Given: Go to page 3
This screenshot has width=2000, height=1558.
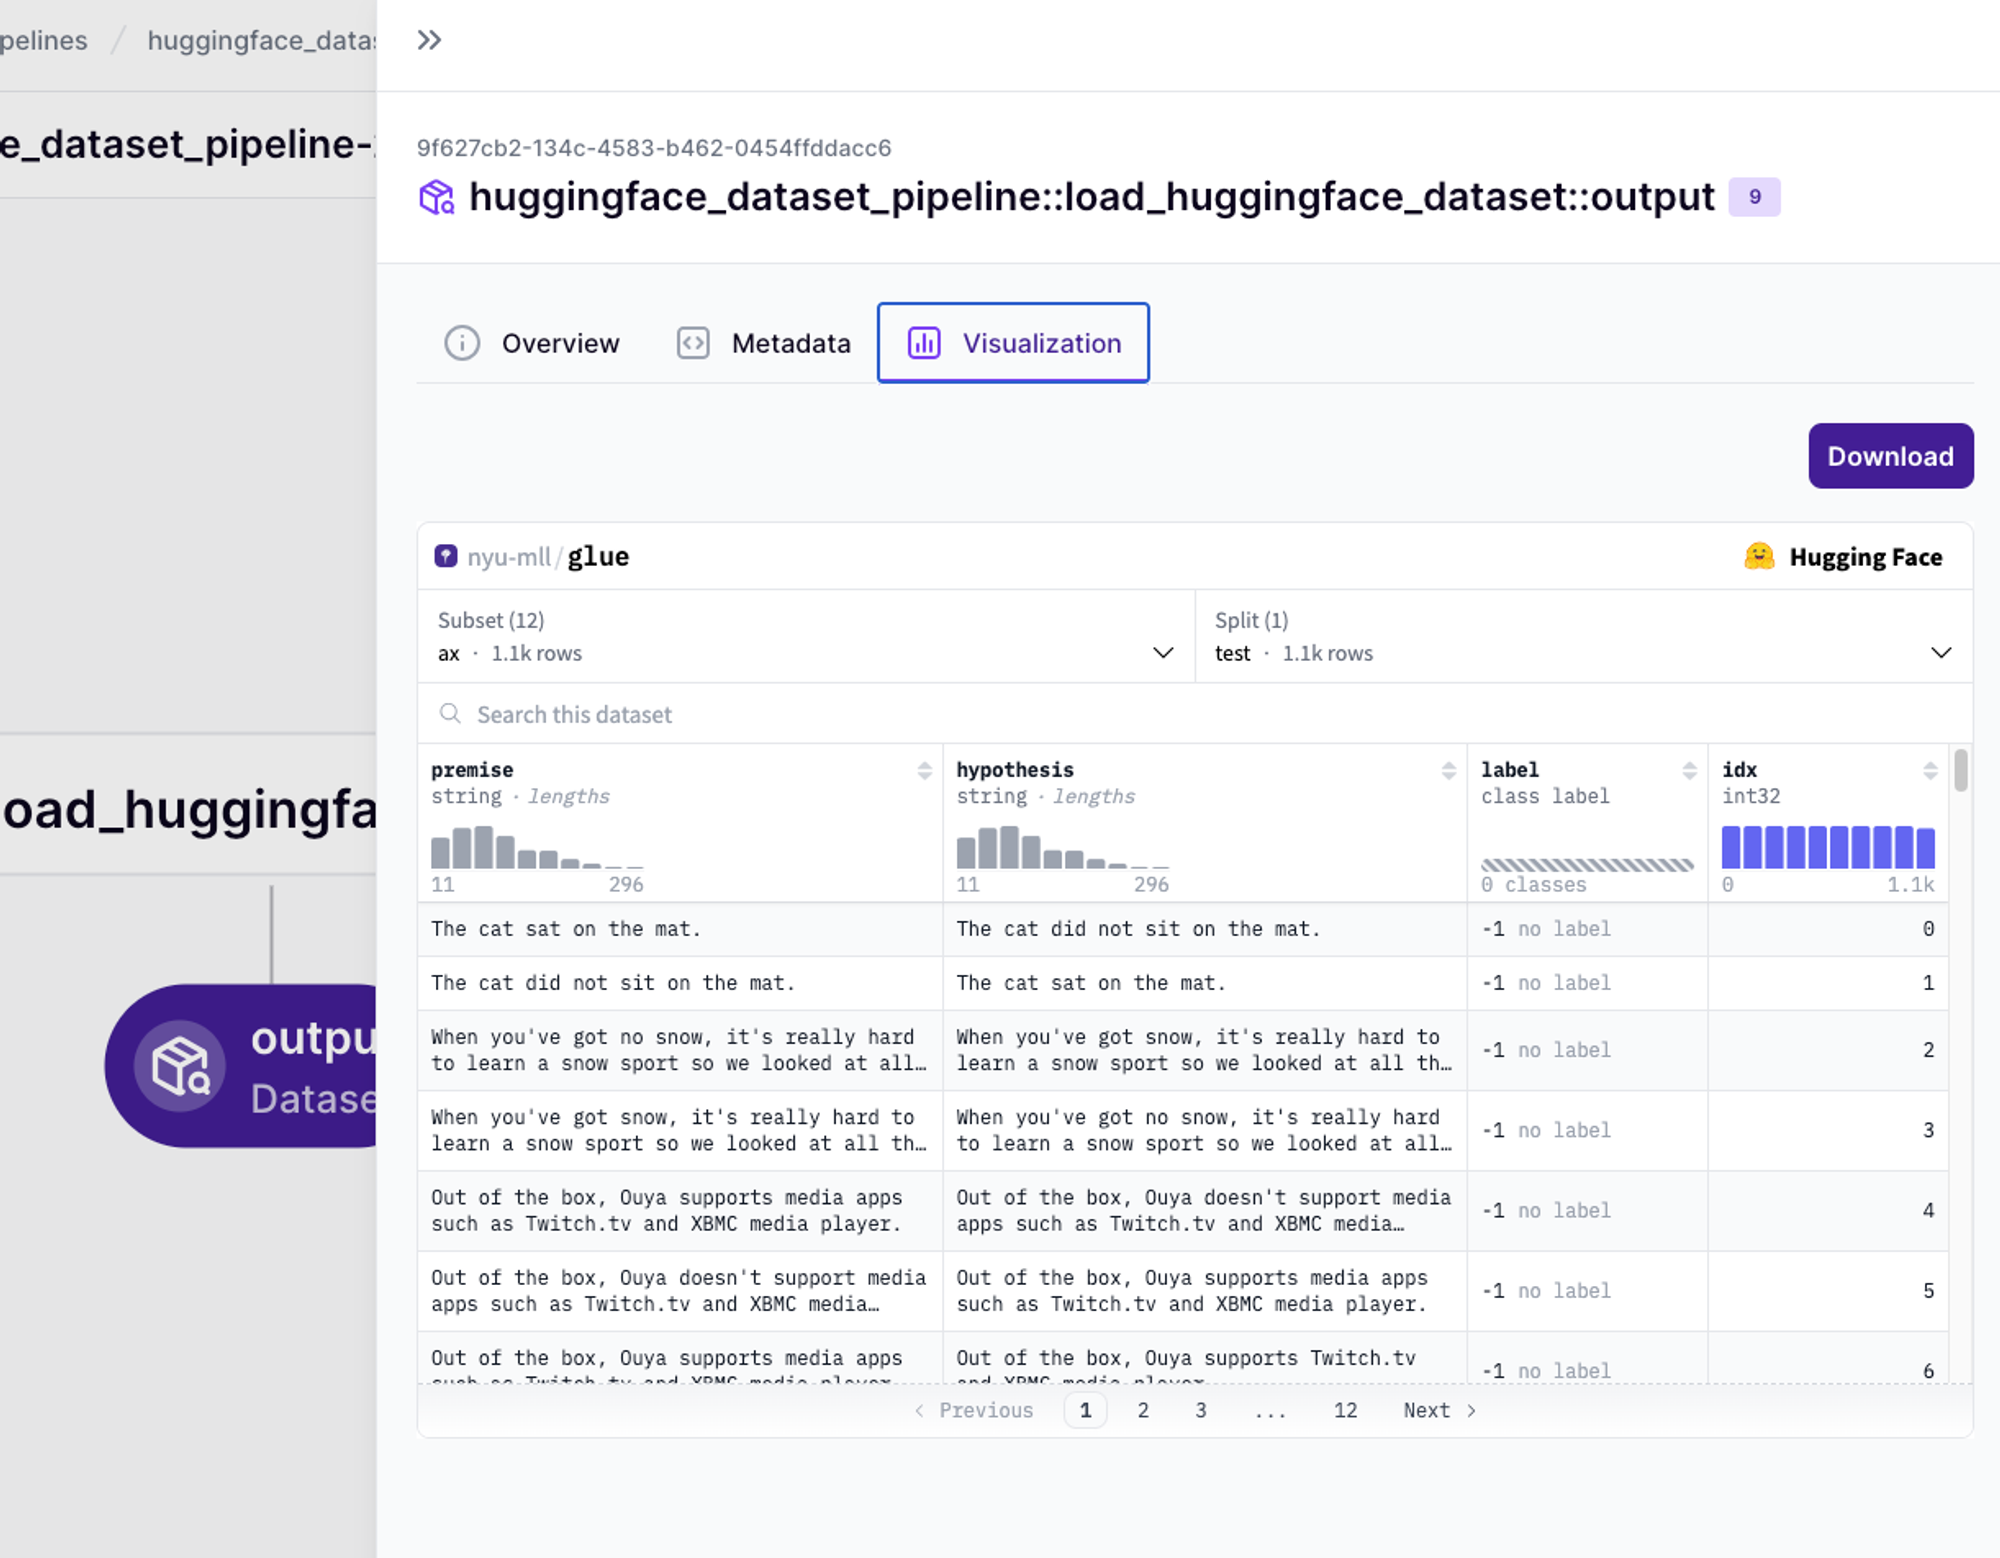Looking at the screenshot, I should click(1201, 1410).
